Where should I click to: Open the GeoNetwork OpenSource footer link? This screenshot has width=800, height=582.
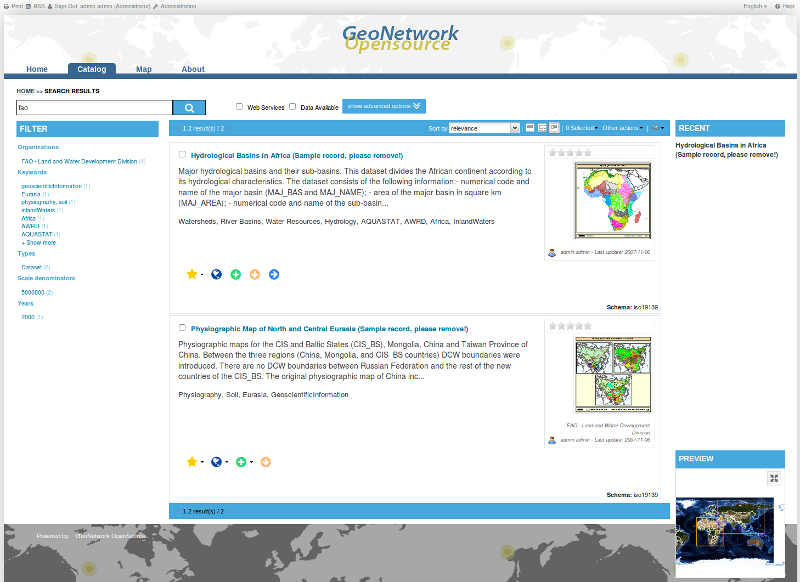(110, 536)
